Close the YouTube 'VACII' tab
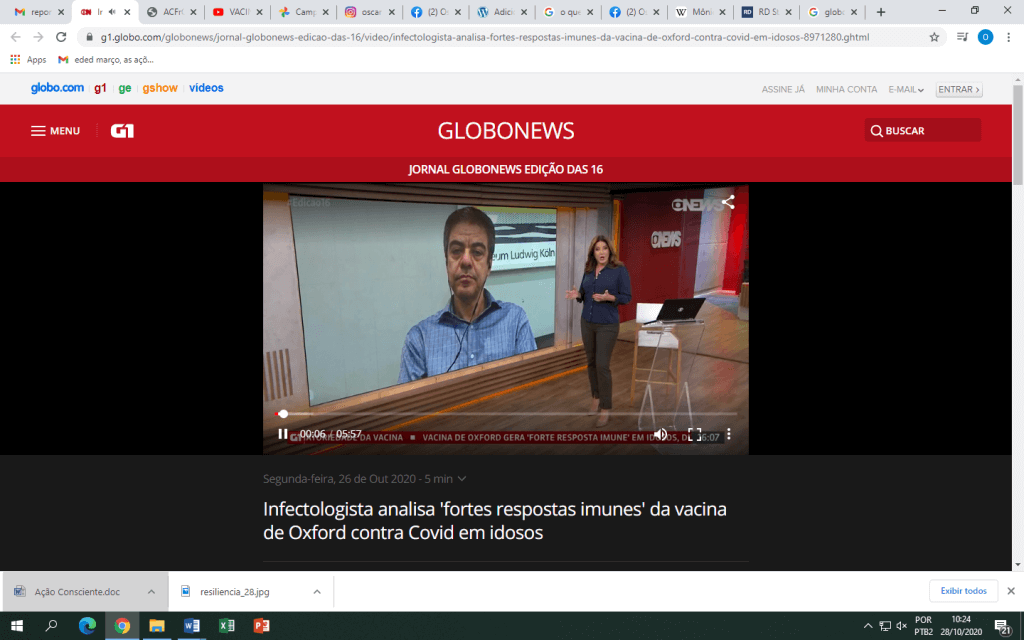Viewport: 1024px width, 640px height. pyautogui.click(x=259, y=12)
